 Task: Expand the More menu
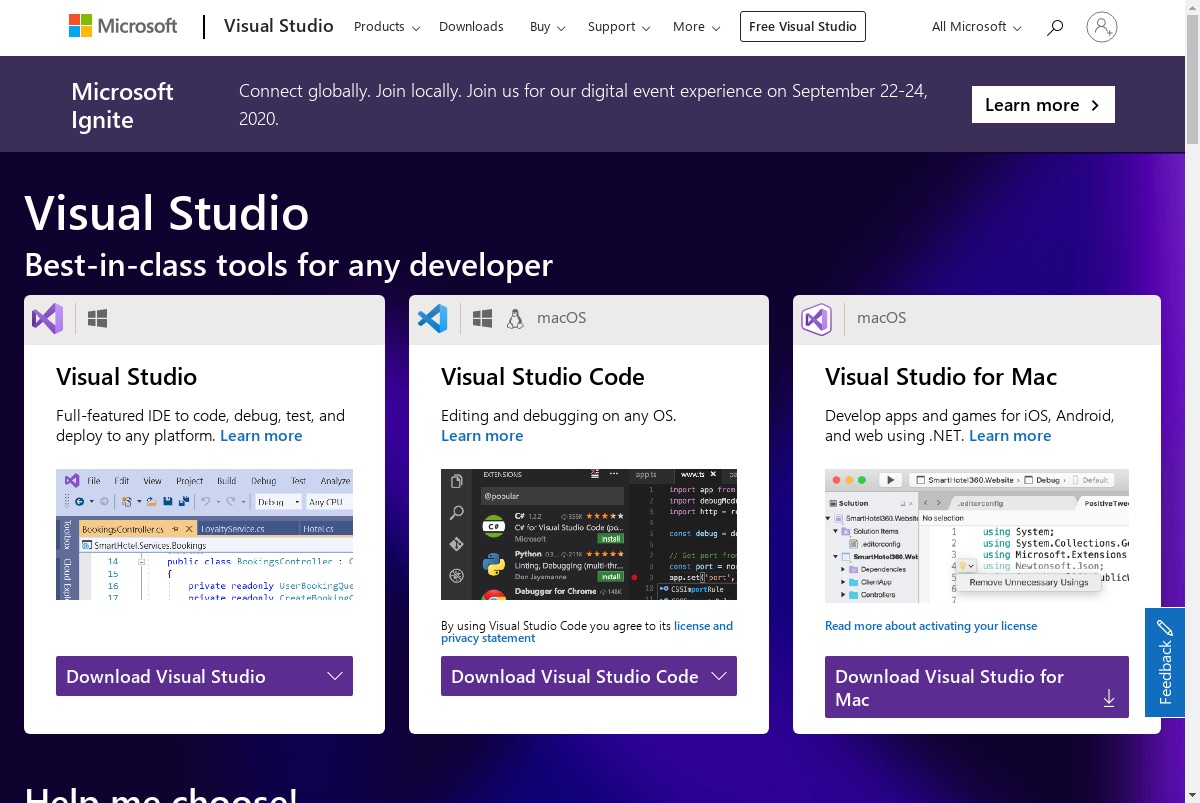[x=697, y=27]
